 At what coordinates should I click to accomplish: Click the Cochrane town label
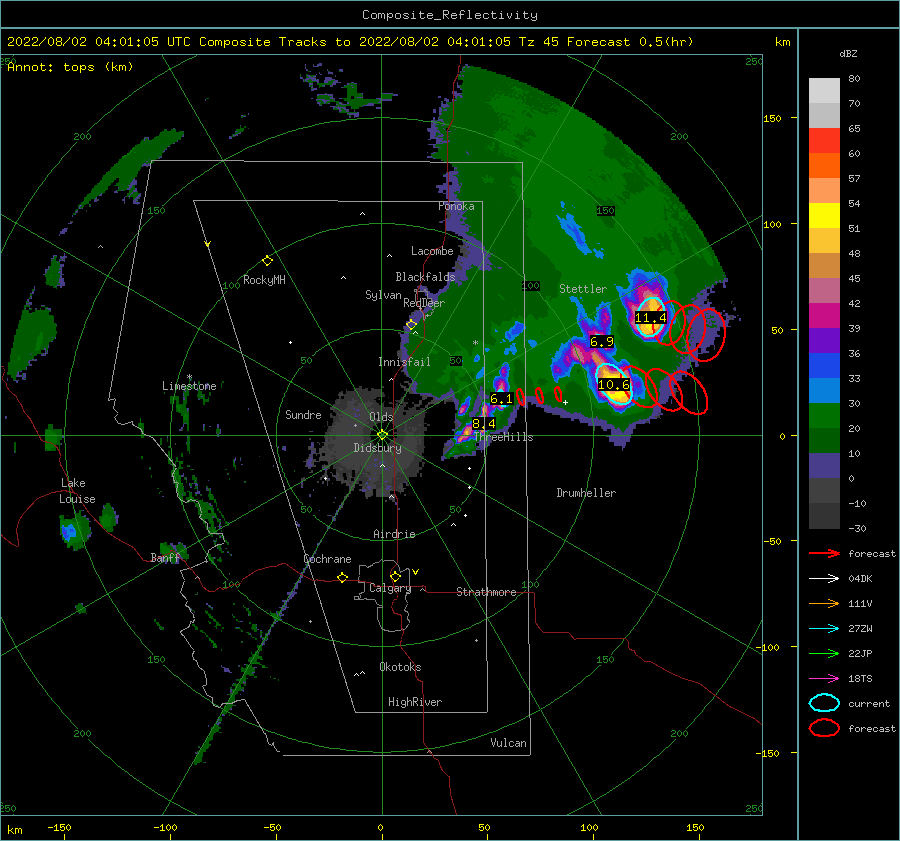(327, 559)
